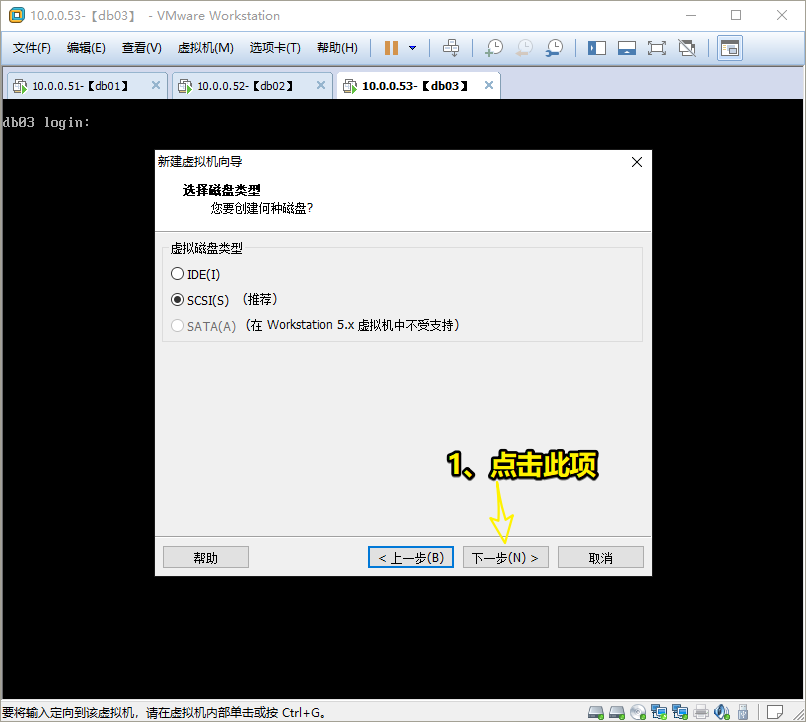Click the sound card status icon
The width and height of the screenshot is (806, 722).
723,712
